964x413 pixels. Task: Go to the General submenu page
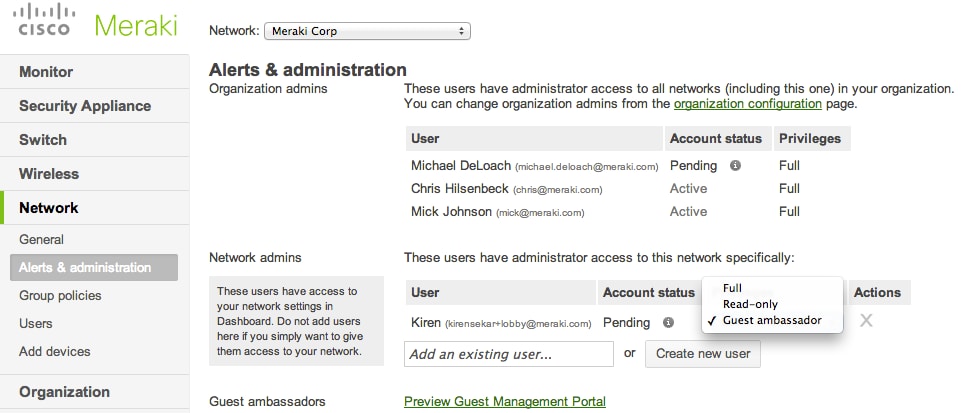(x=41, y=239)
